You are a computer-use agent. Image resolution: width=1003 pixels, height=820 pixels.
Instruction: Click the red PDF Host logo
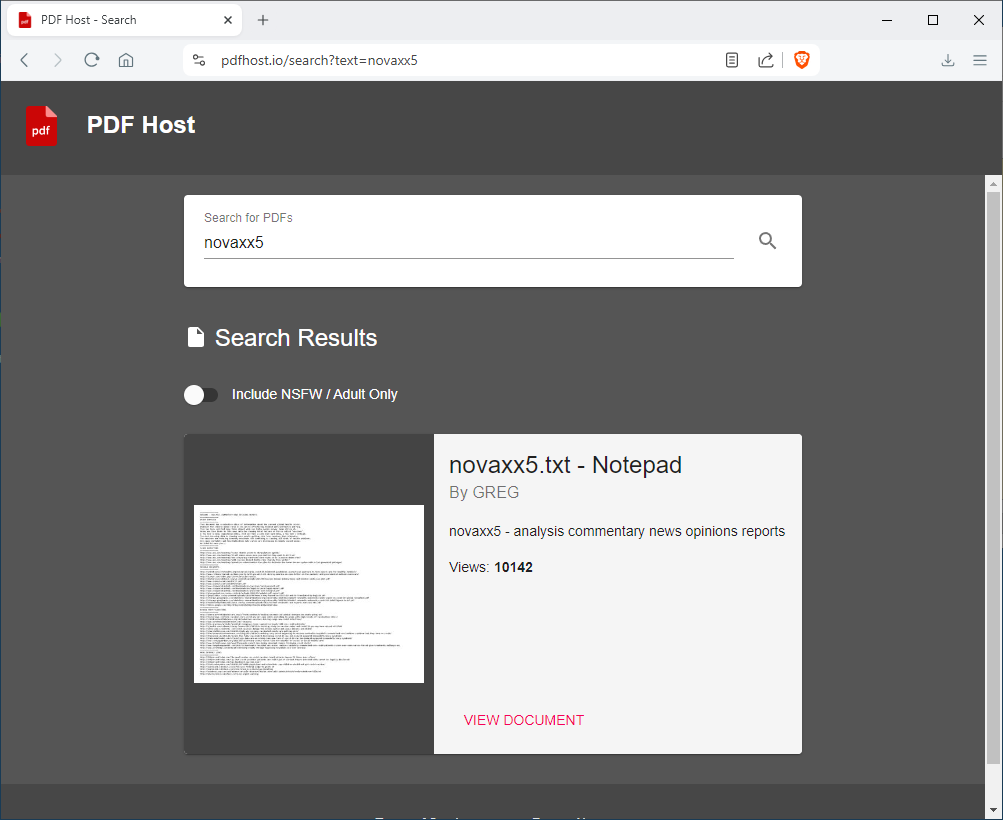coord(42,125)
